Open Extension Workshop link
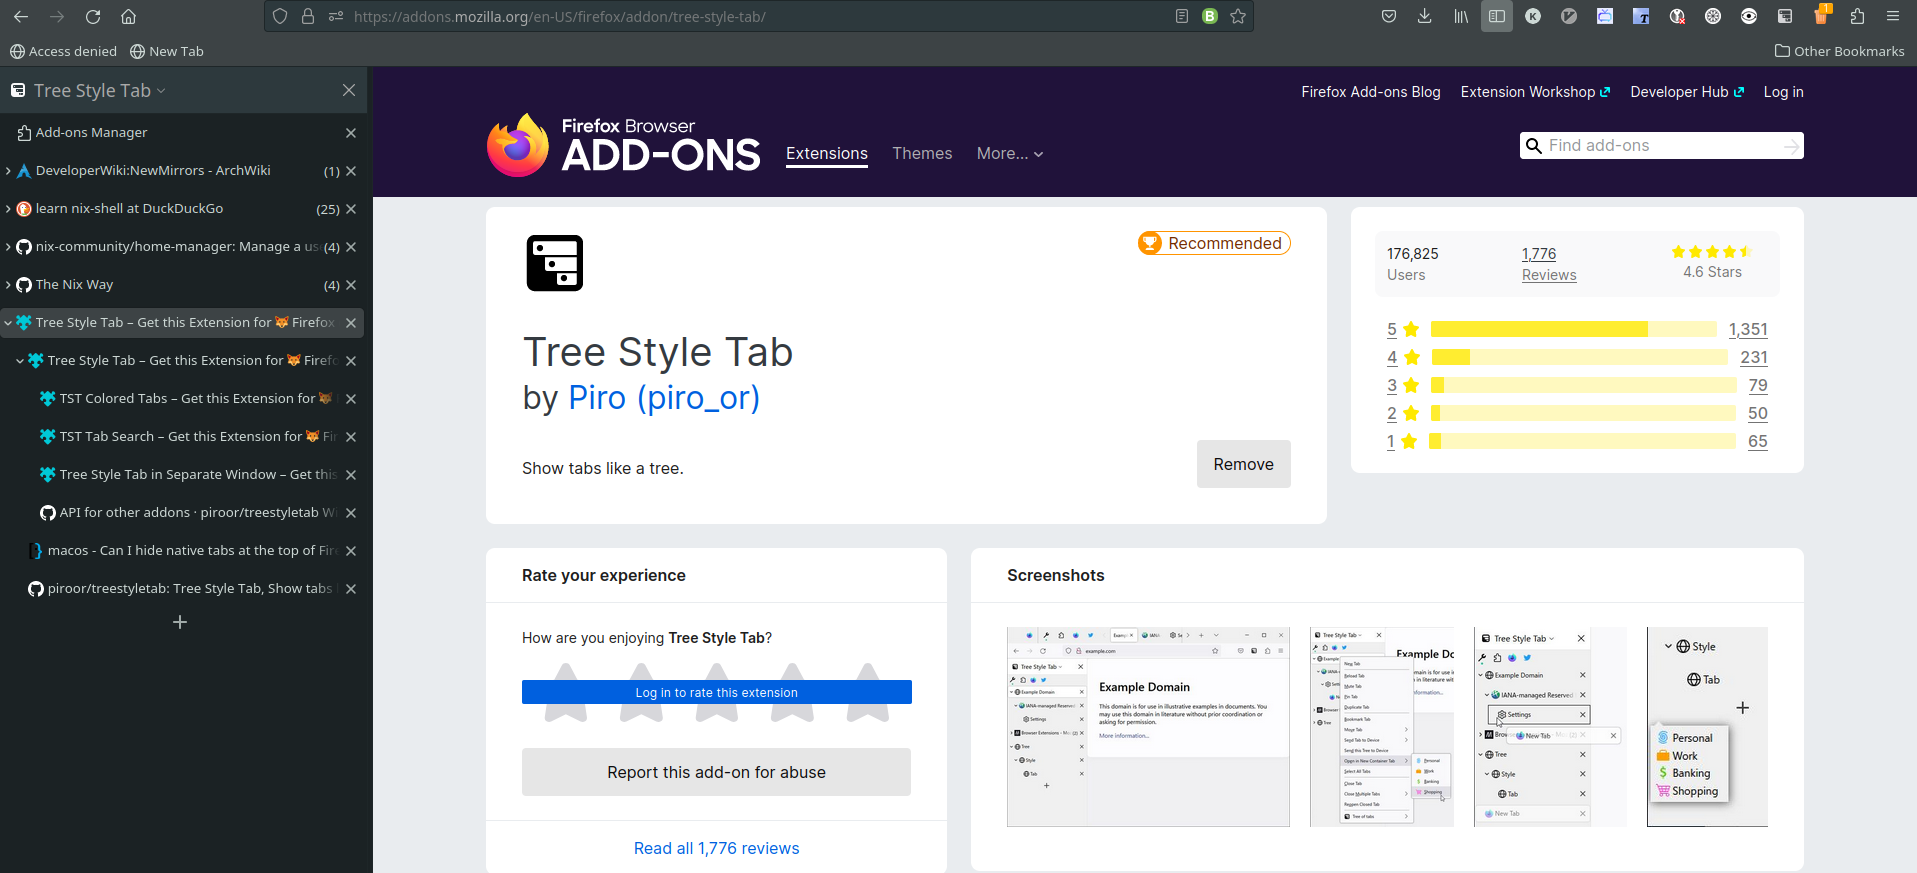Viewport: 1917px width, 873px height. coord(1535,92)
